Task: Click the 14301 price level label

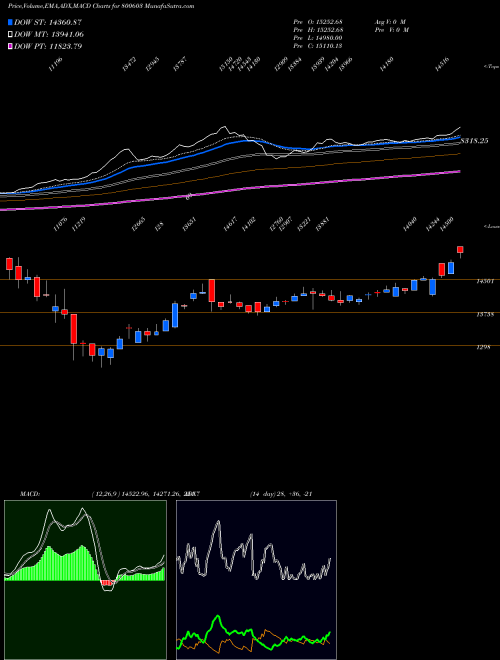Action: 485,282
